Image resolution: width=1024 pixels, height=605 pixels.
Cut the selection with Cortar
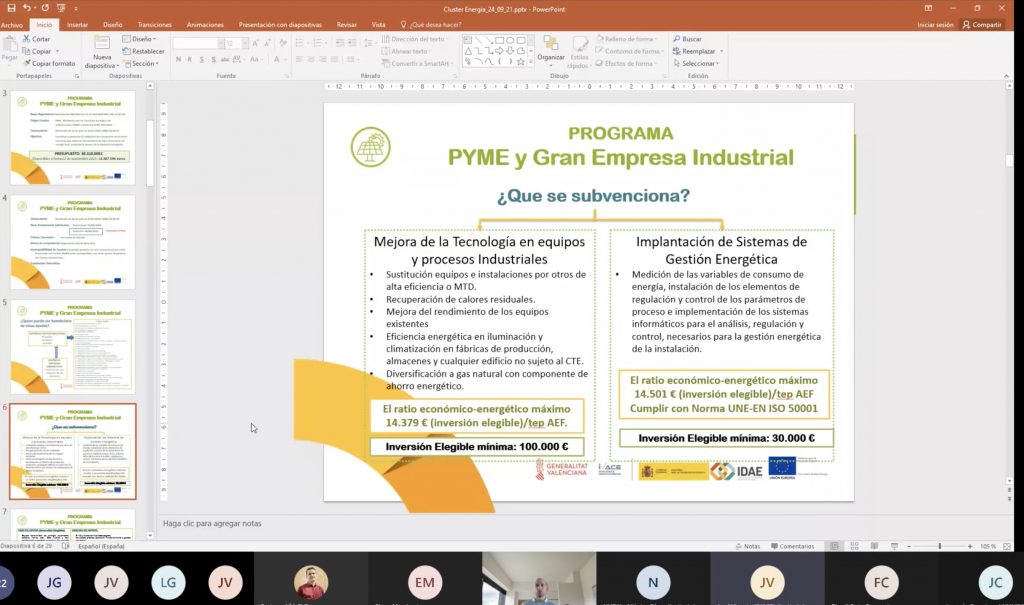(x=36, y=39)
